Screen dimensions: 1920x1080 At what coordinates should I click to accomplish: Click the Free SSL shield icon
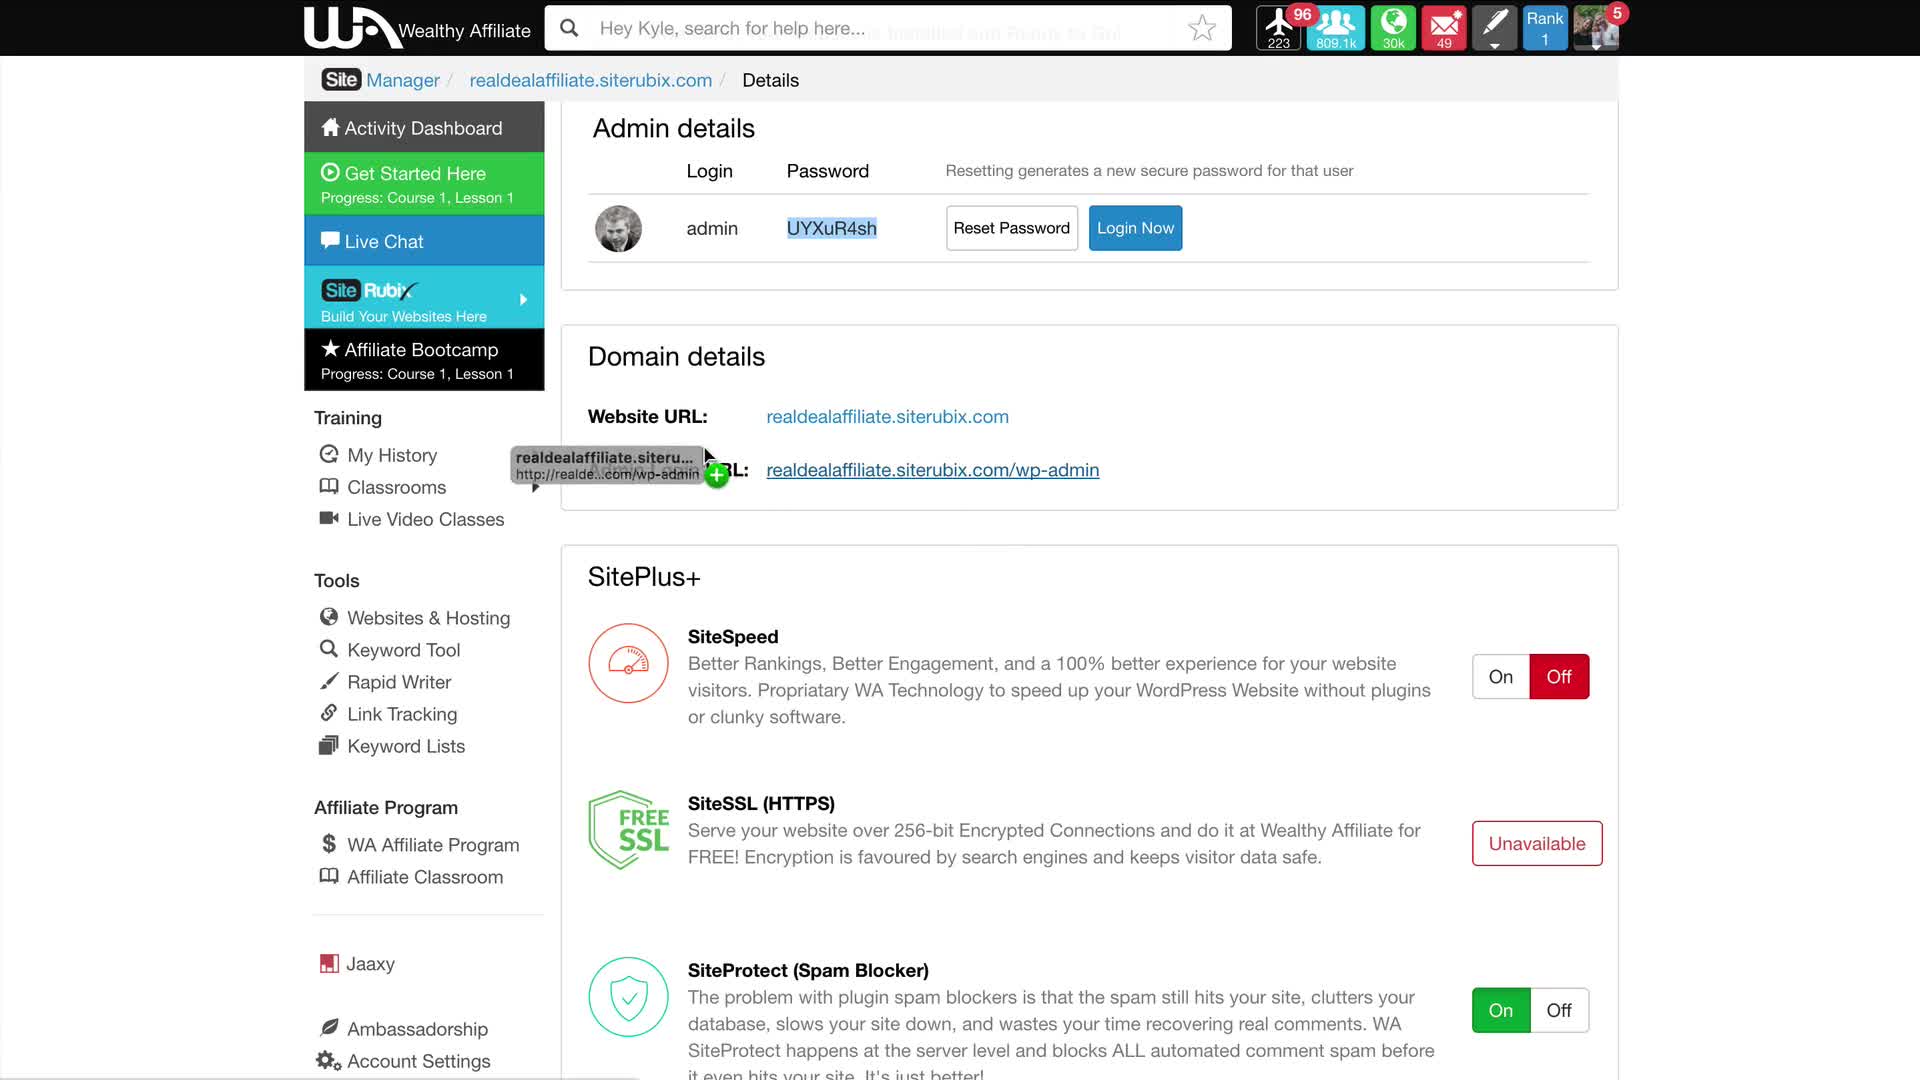(629, 830)
